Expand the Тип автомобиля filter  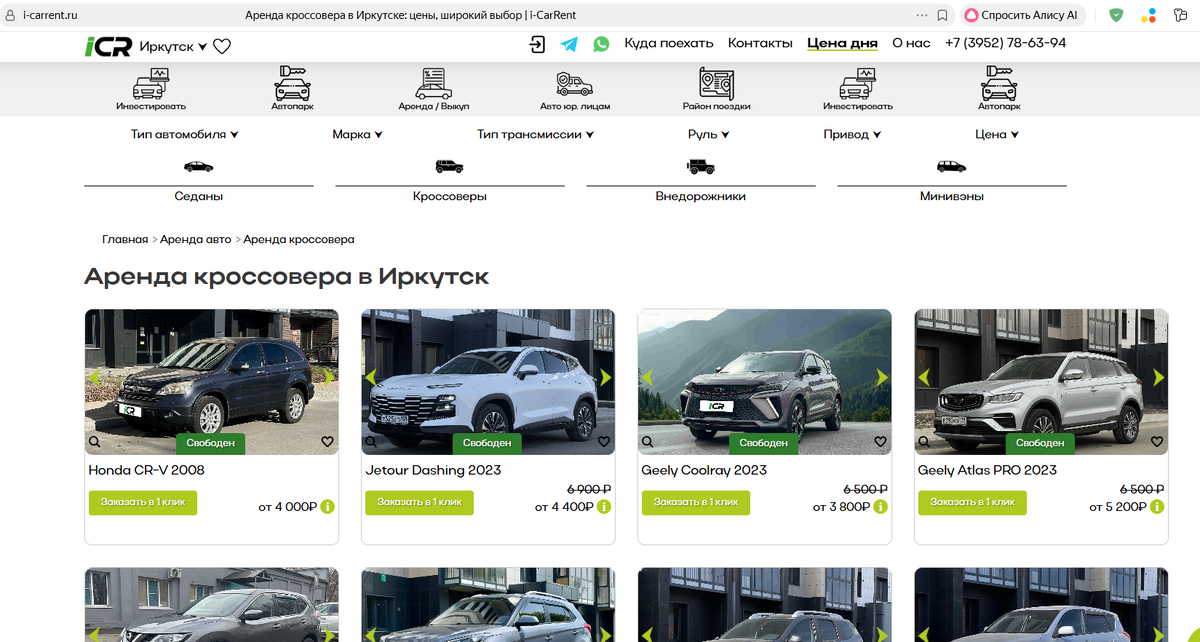(185, 134)
